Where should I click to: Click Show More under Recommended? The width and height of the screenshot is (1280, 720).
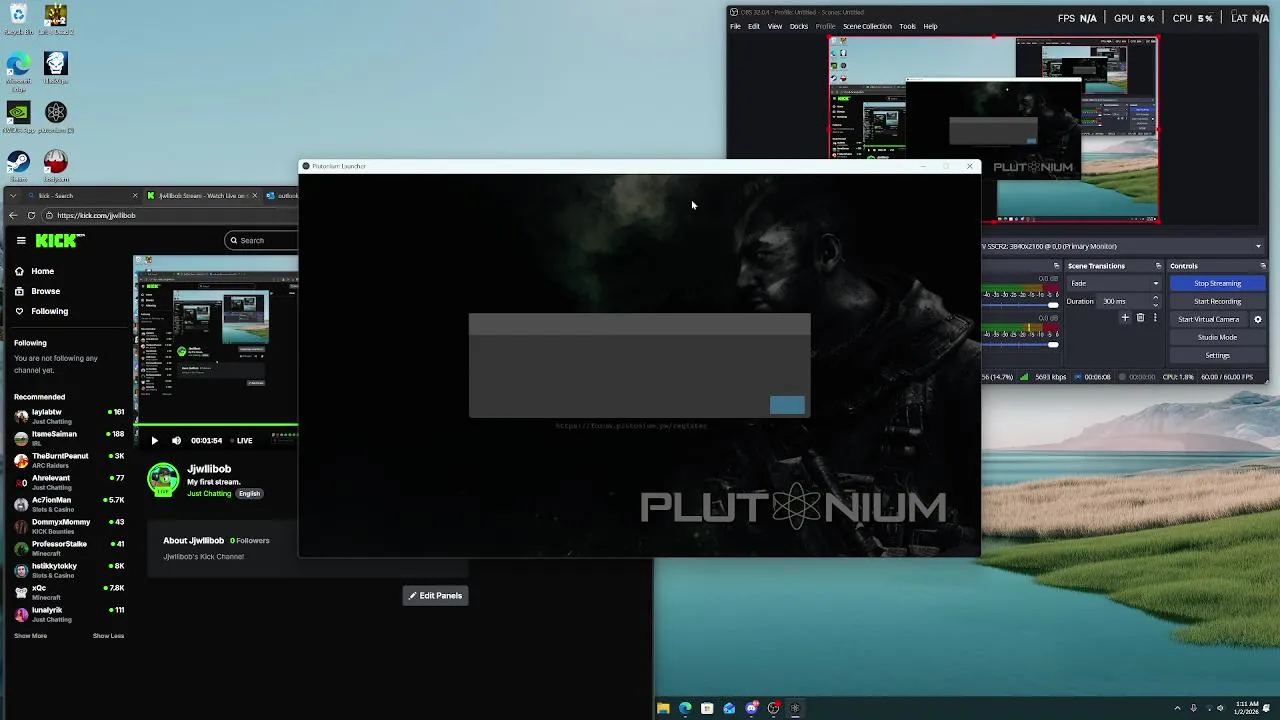pos(30,636)
